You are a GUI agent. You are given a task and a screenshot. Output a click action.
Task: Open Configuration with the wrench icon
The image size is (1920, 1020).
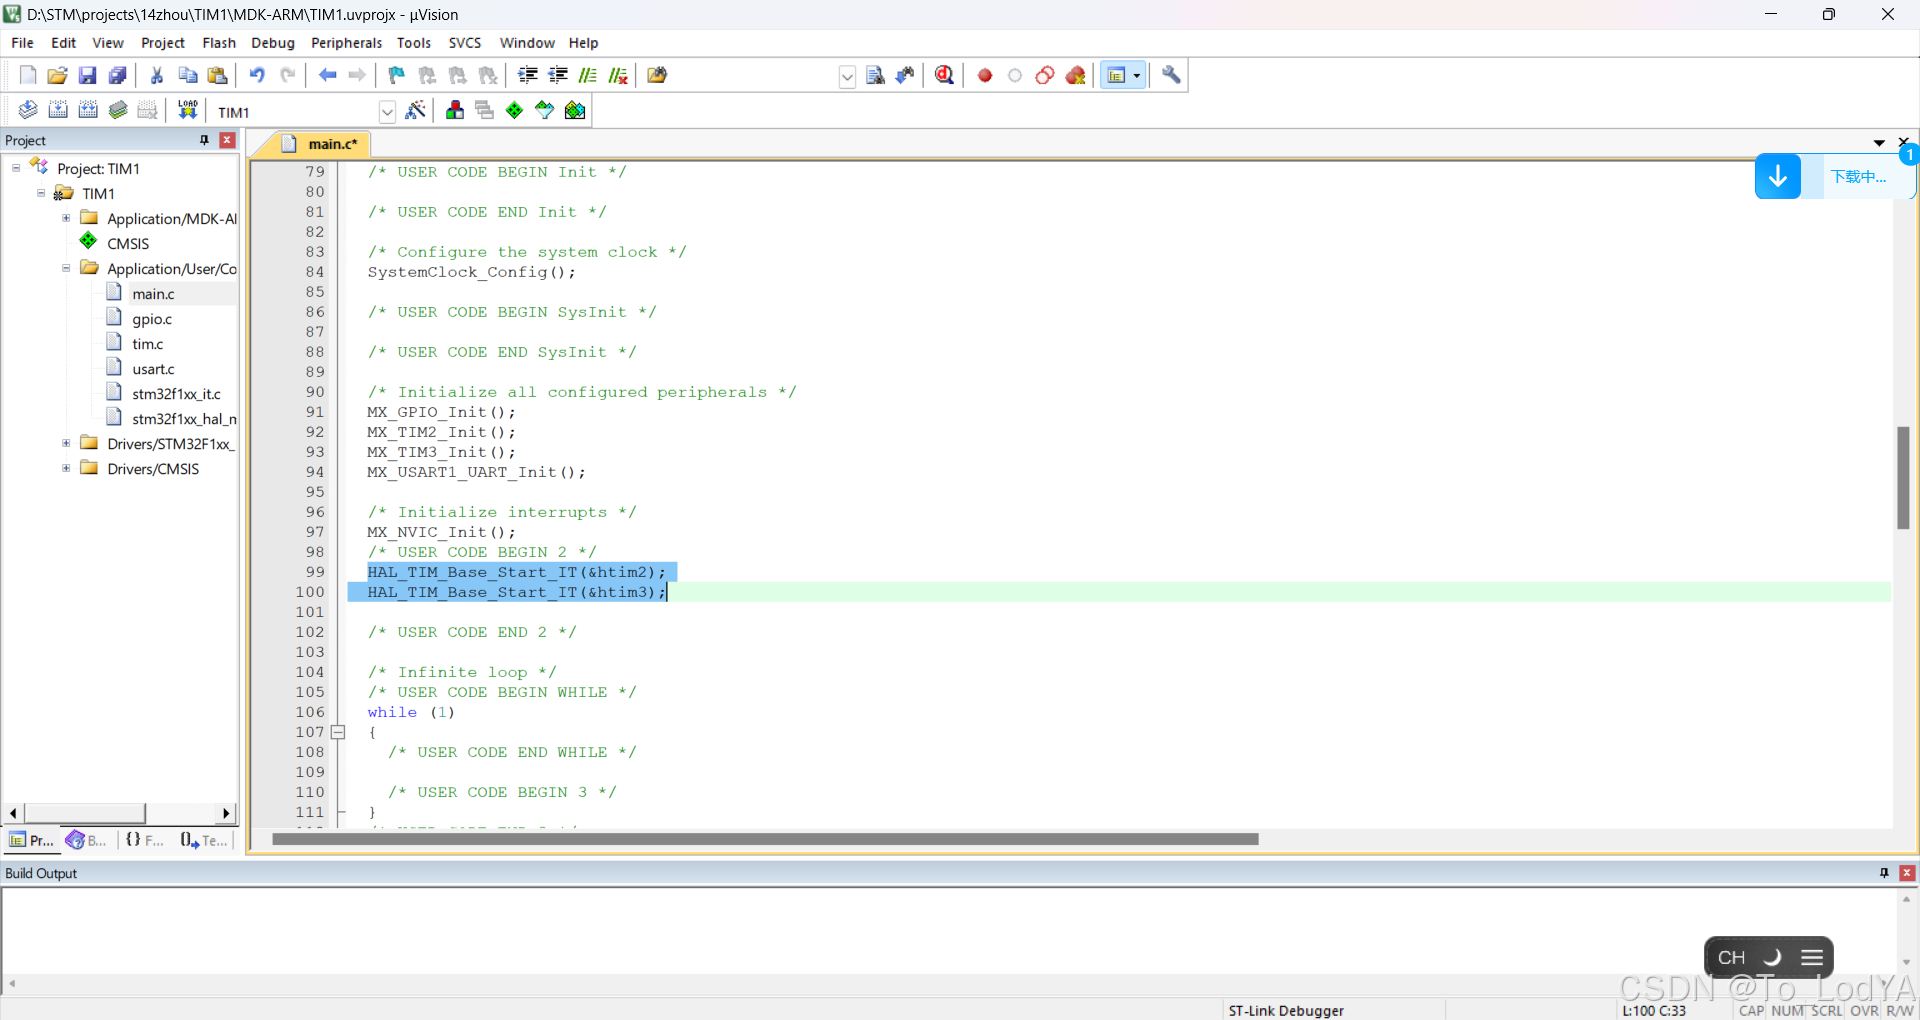1171,75
